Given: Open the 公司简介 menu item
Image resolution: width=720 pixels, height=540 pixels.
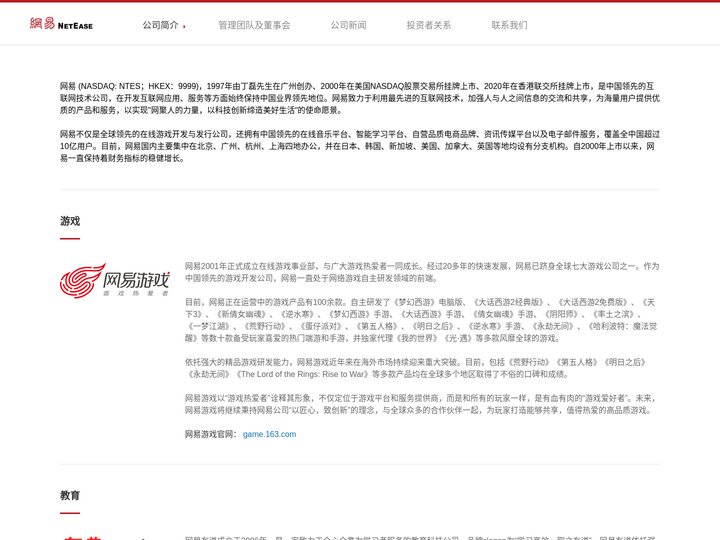Looking at the screenshot, I should (x=160, y=25).
